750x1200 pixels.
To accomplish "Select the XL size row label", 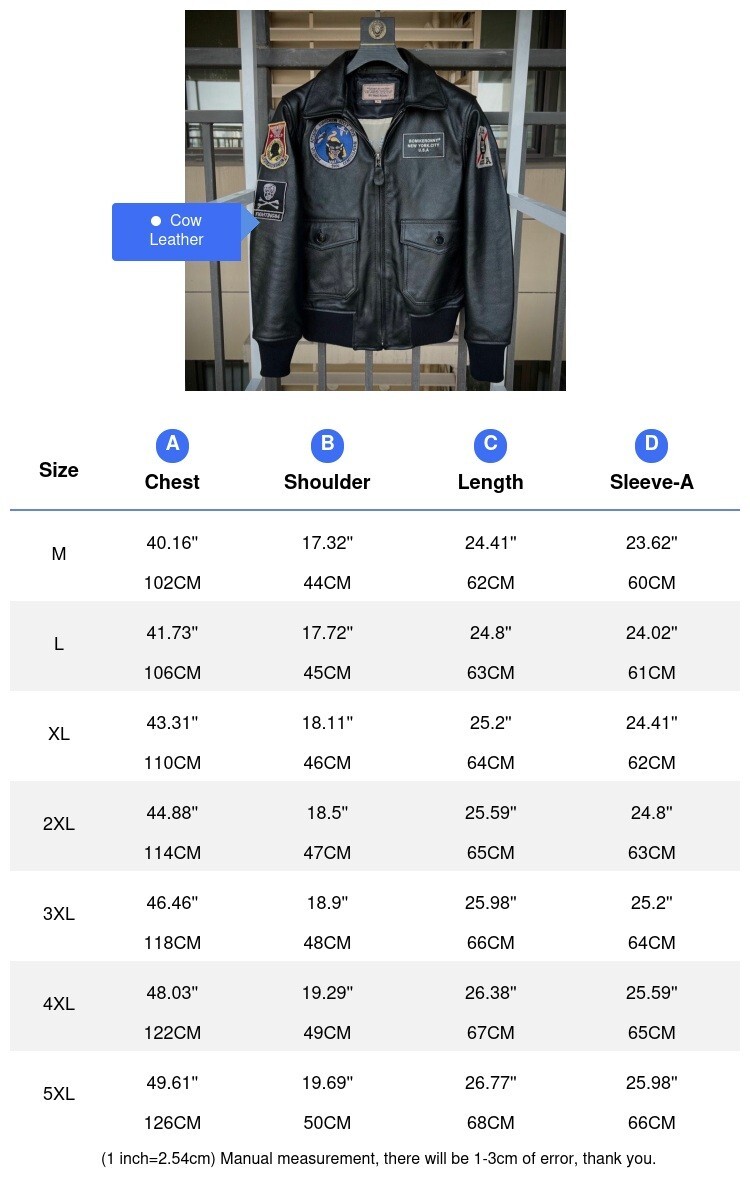I will [59, 734].
